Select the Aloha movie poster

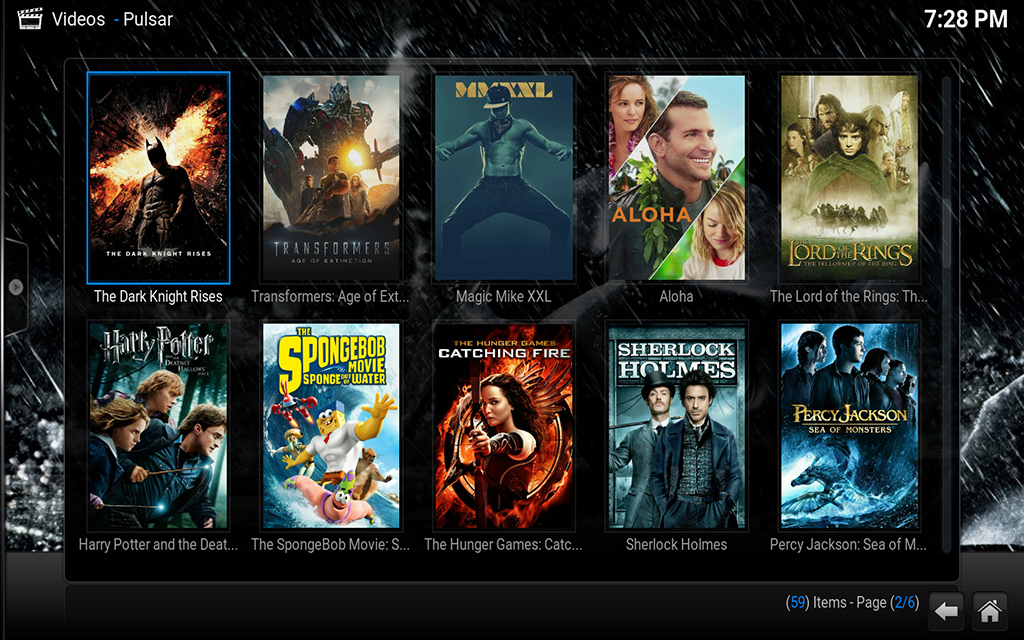click(x=676, y=178)
